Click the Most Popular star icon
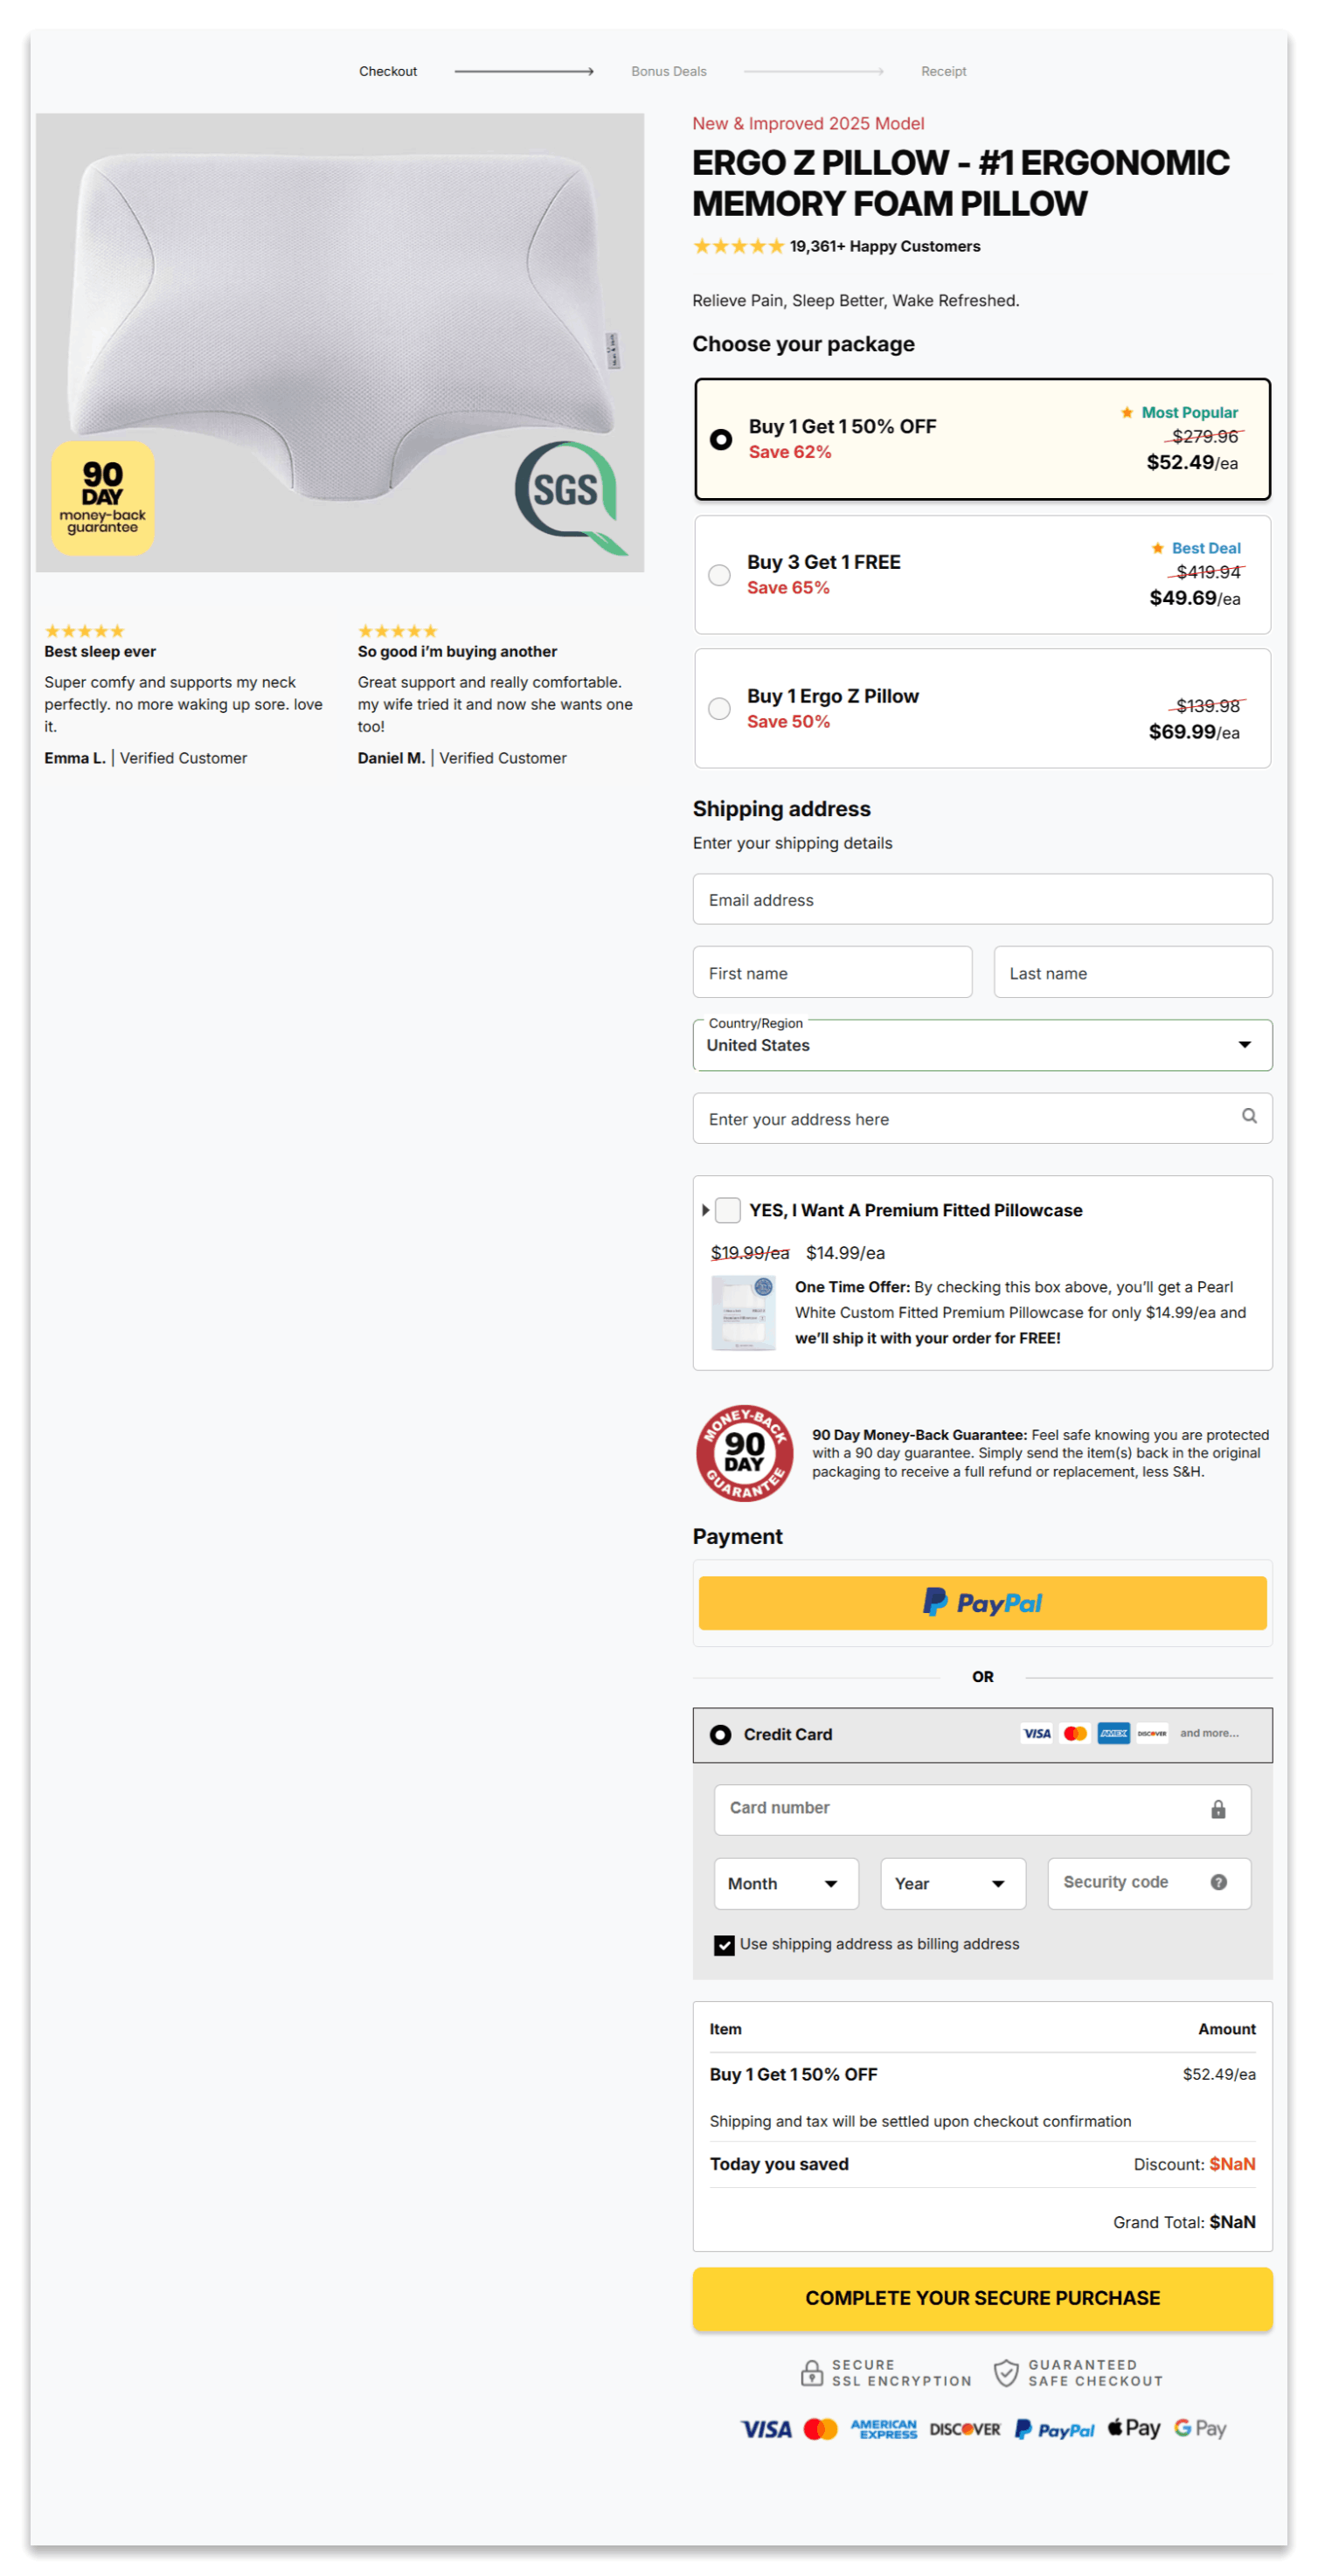The image size is (1318, 2576). click(1127, 412)
